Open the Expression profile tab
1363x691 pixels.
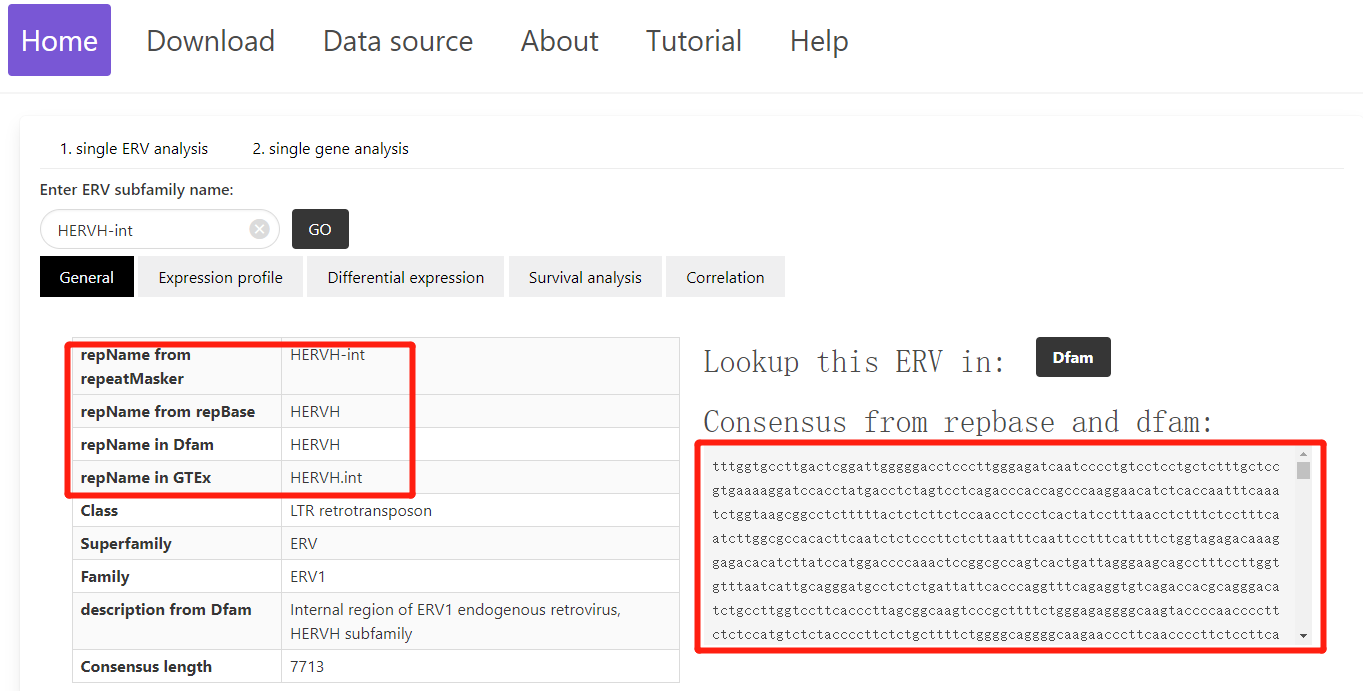(x=220, y=277)
